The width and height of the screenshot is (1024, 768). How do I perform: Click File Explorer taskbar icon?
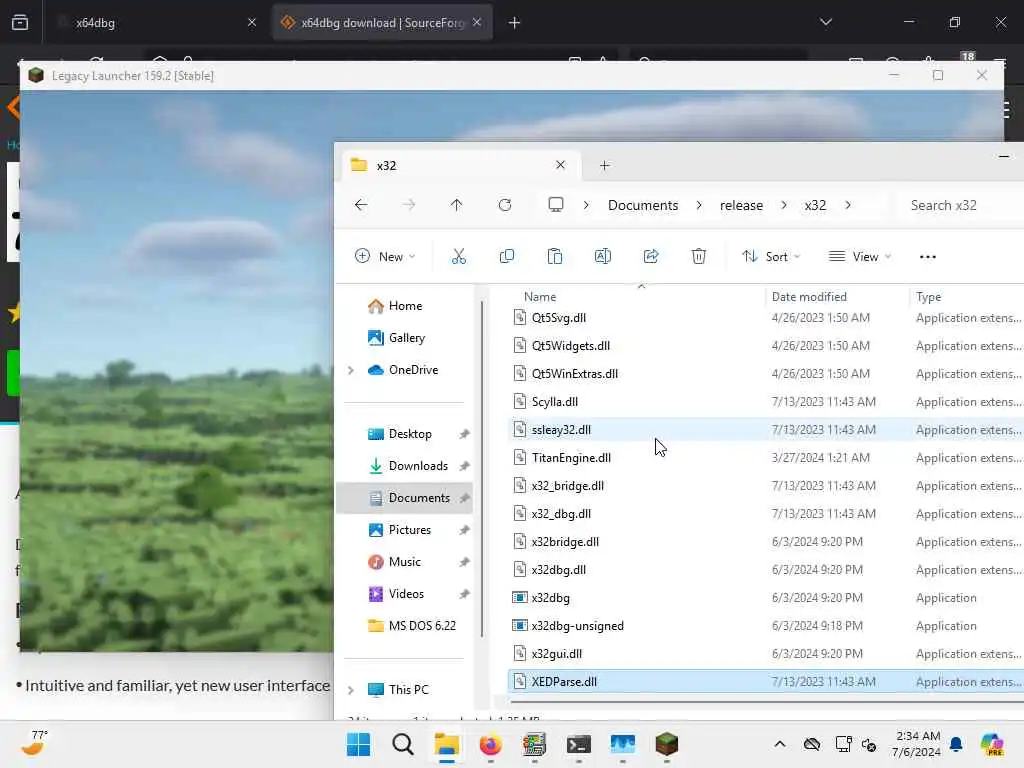[x=447, y=744]
